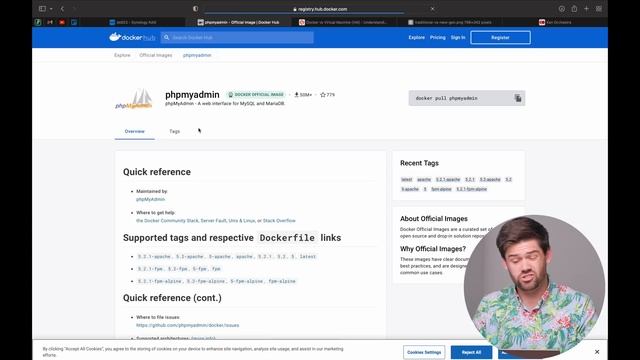Click the phpMyAdmin sailboat logo image
The width and height of the screenshot is (640, 360).
point(134,99)
